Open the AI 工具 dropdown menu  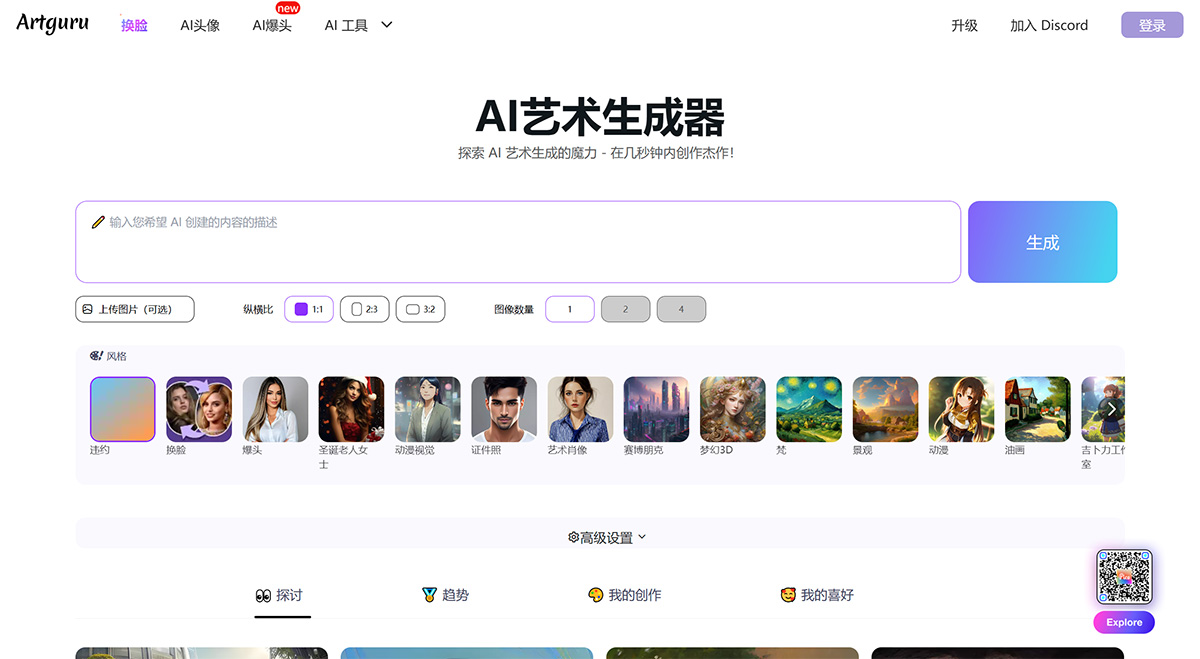[x=357, y=24]
